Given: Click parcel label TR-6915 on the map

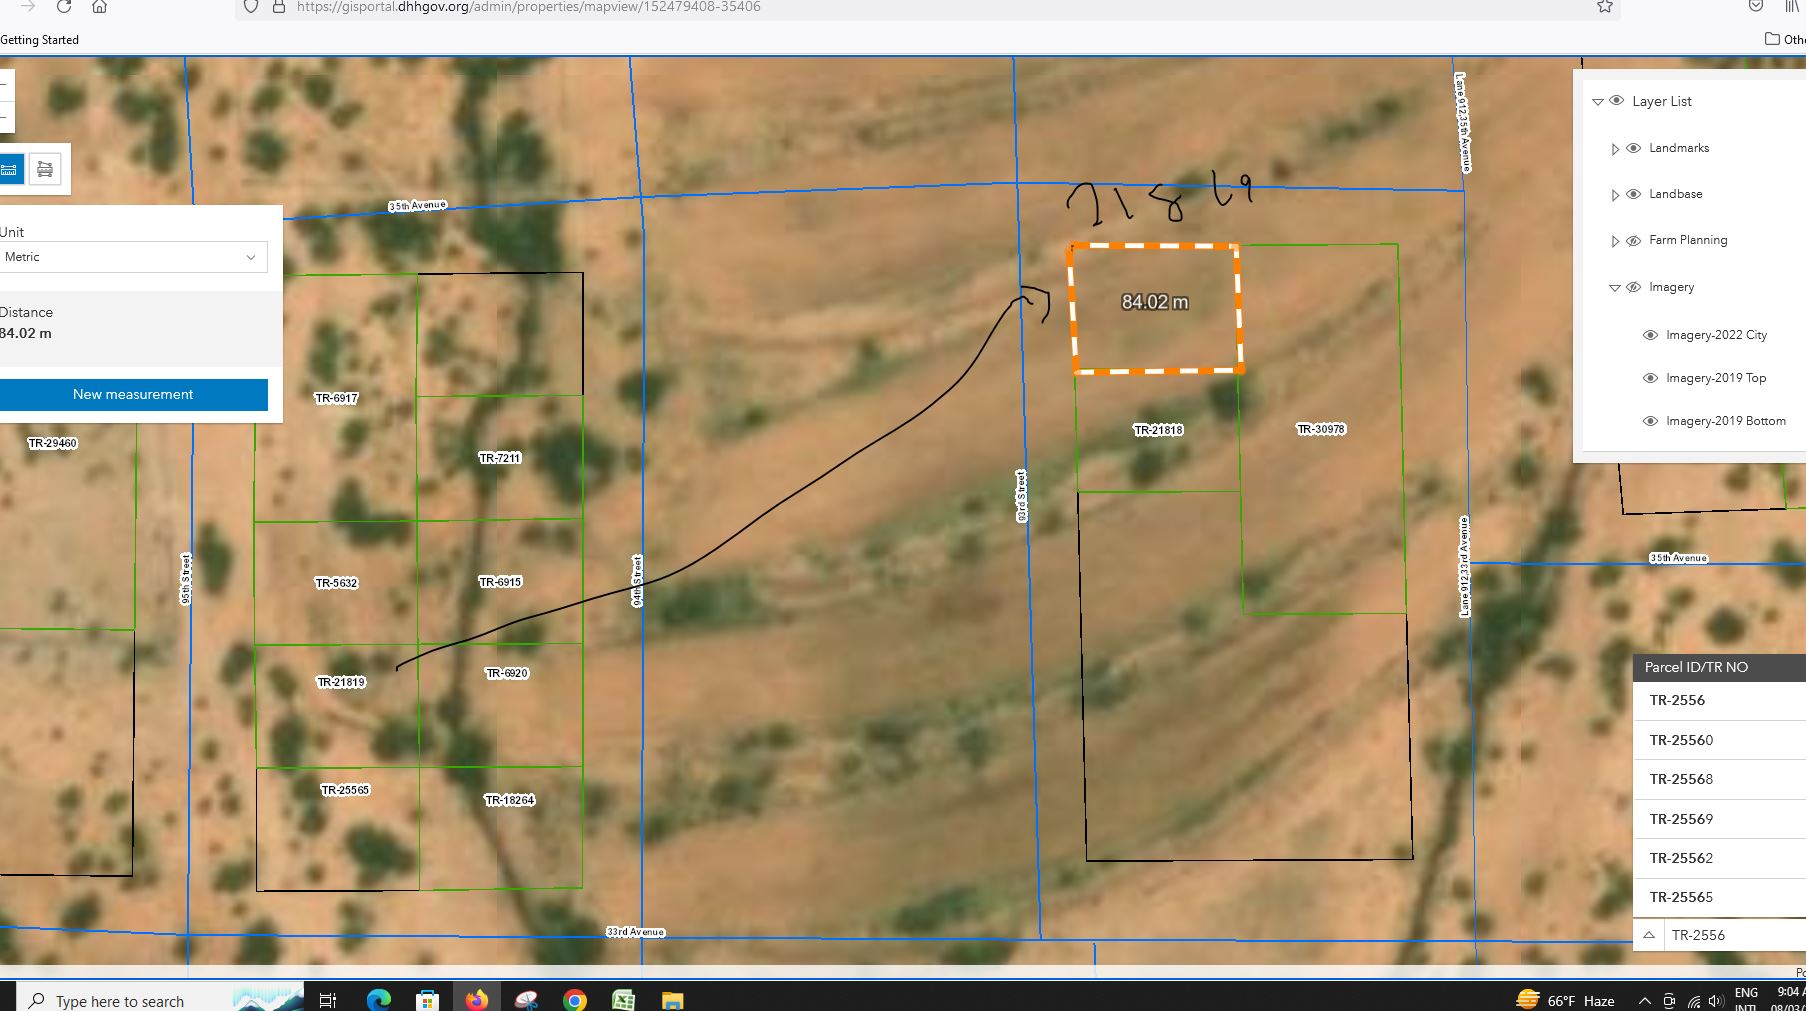Looking at the screenshot, I should coord(500,582).
